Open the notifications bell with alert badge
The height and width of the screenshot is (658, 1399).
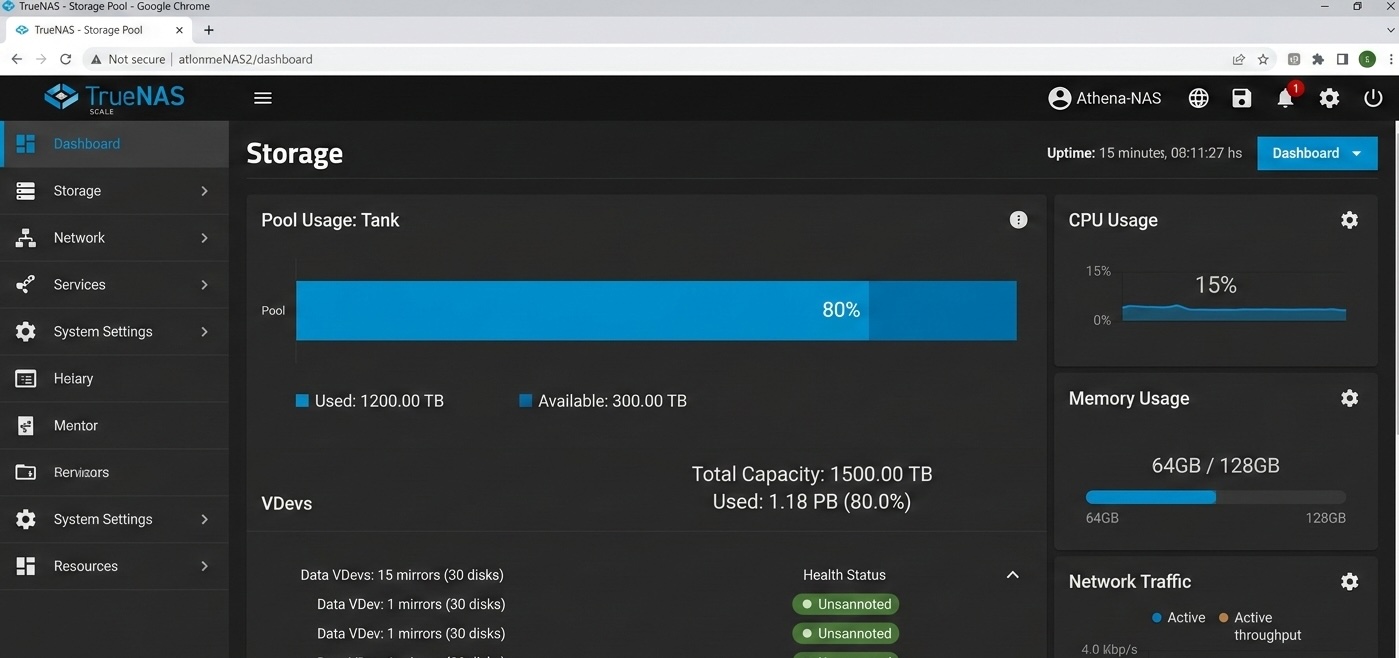coord(1285,97)
